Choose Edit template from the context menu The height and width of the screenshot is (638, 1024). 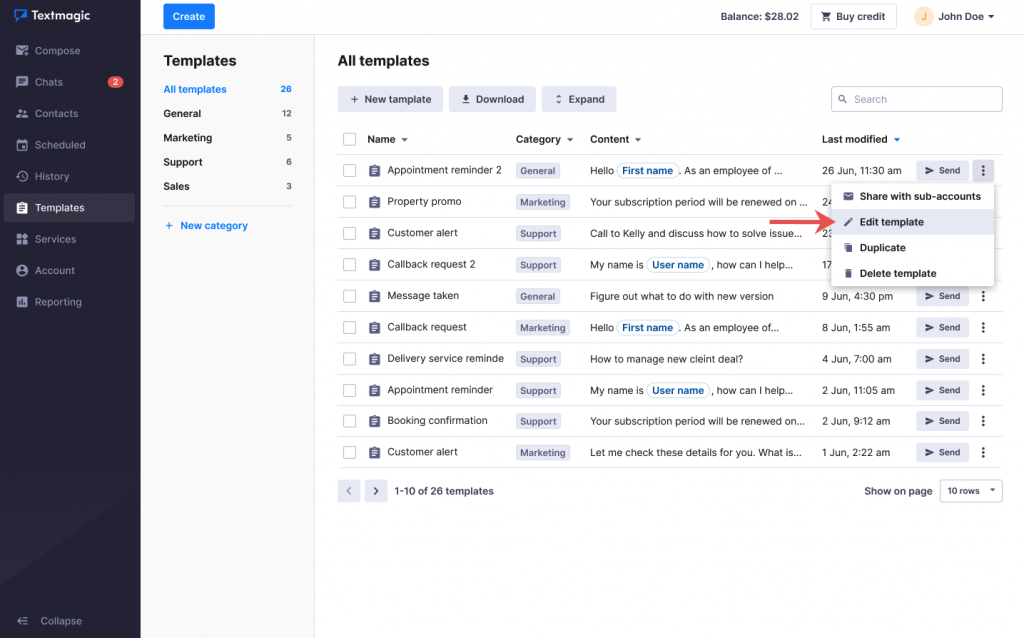tap(891, 222)
